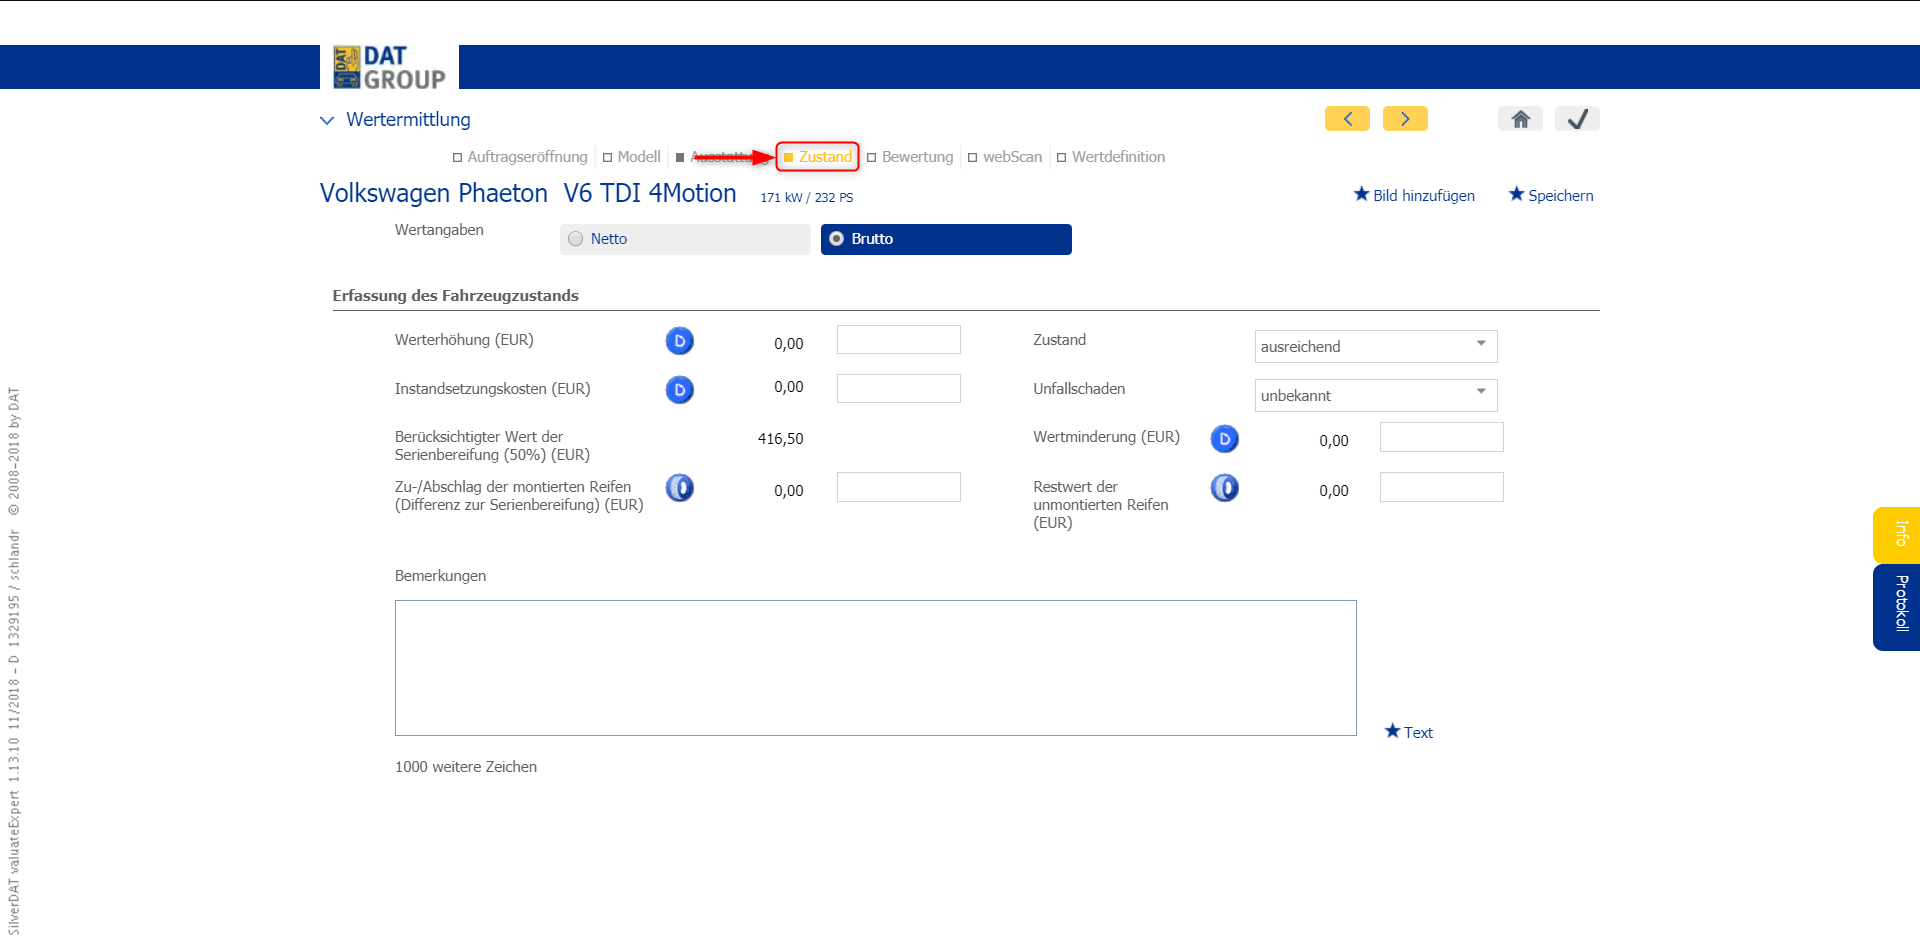This screenshot has height=942, width=1920.
Task: Go to the Modell step
Action: click(632, 157)
